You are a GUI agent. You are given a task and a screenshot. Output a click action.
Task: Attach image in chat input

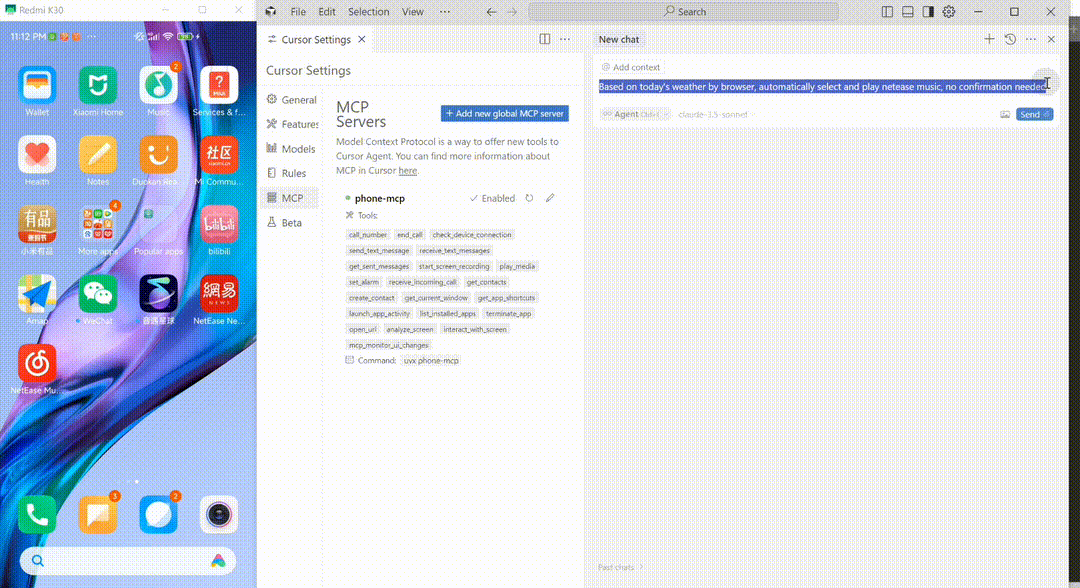pyautogui.click(x=1004, y=115)
